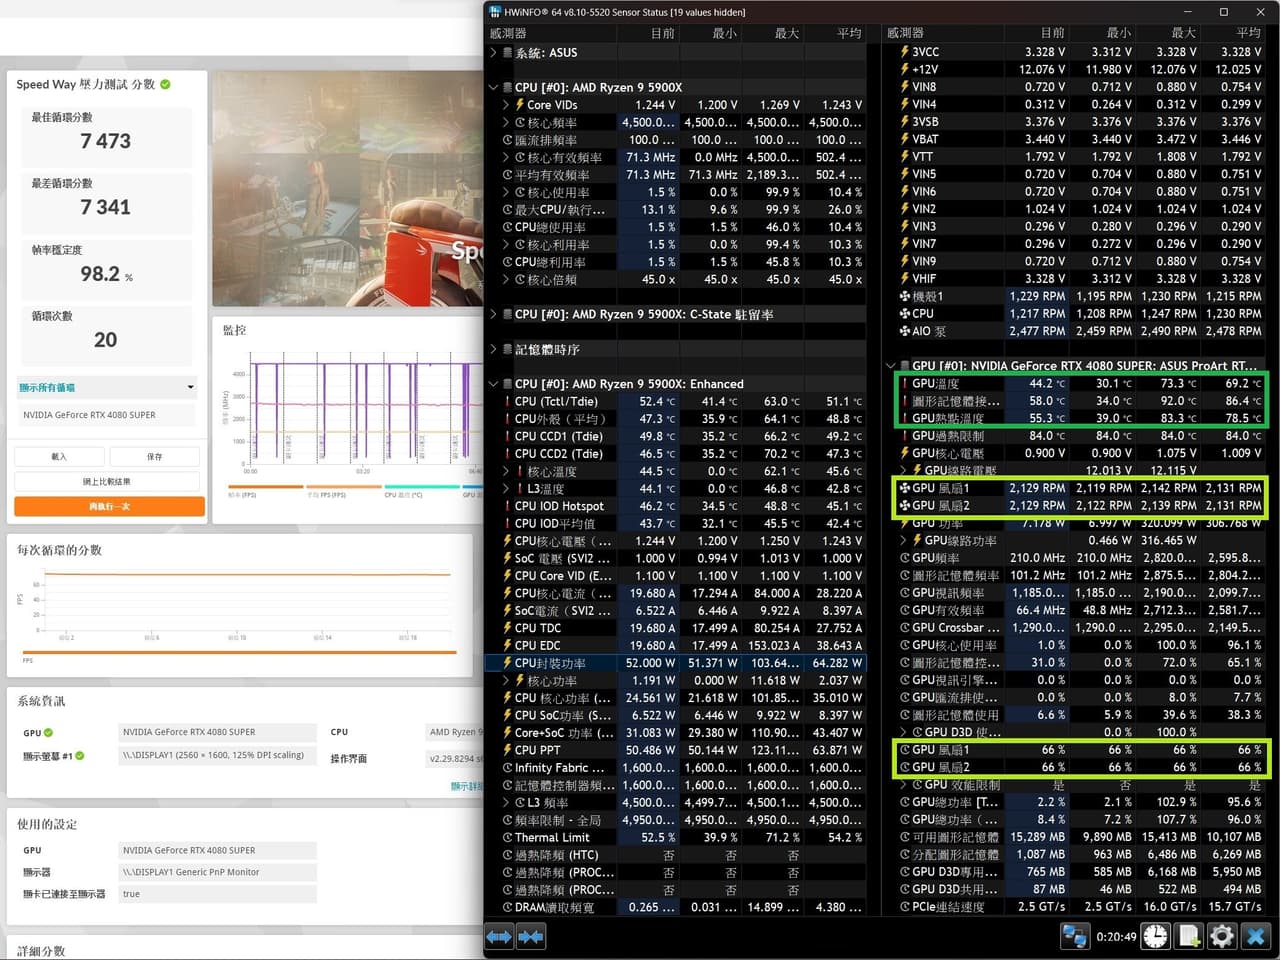This screenshot has width=1280, height=960.
Task: Expand the L3 頻率 sub-rows
Action: tap(506, 802)
